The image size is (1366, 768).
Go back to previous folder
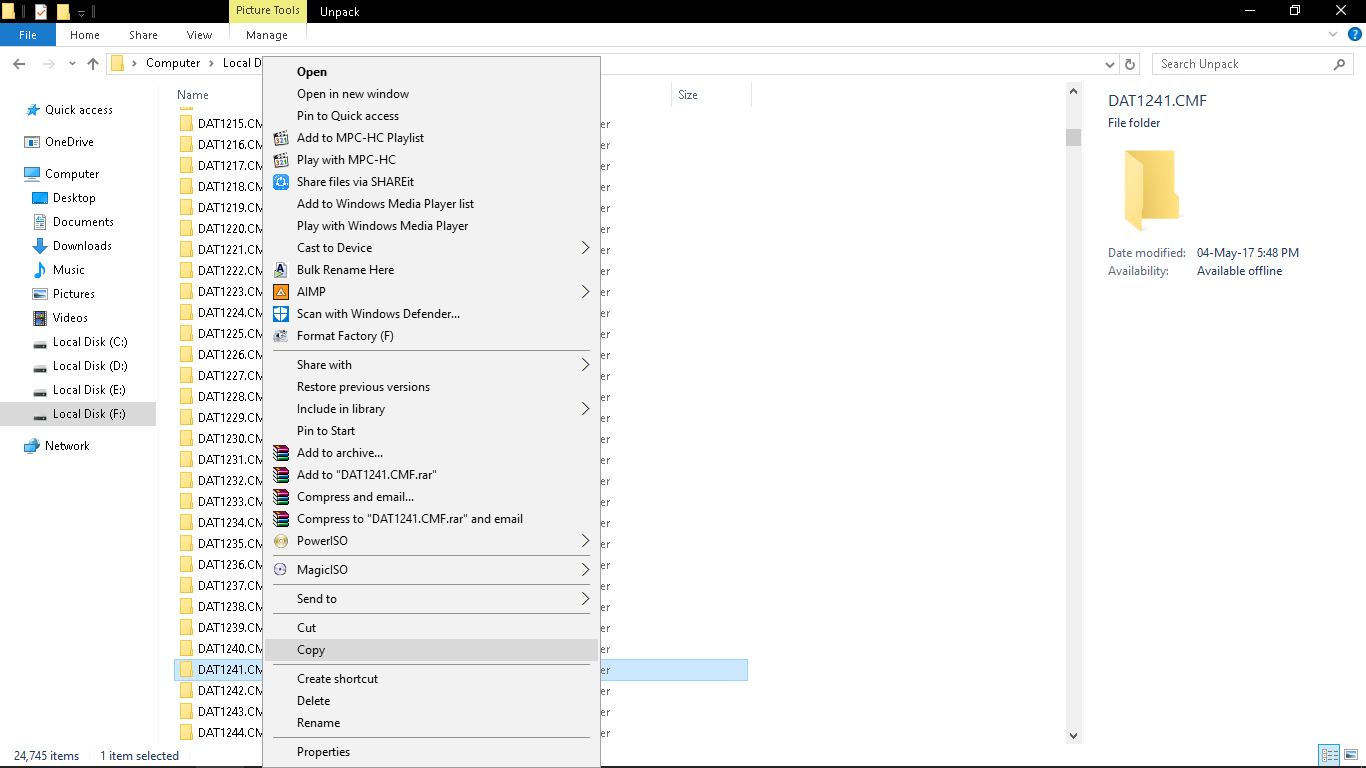point(19,64)
